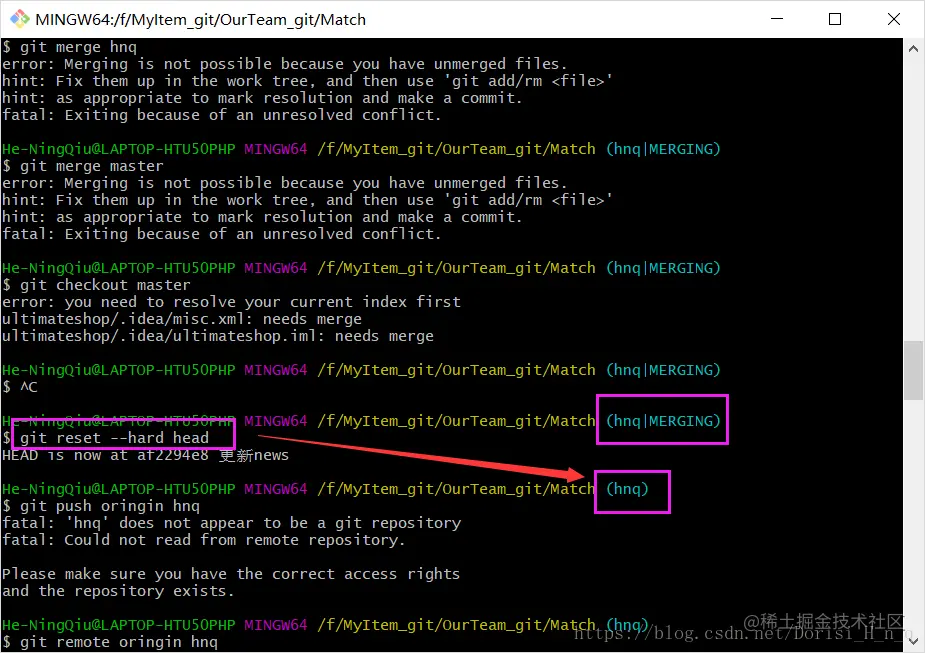The height and width of the screenshot is (653, 925).
Task: Click the '$ git merge master' command line
Action: [83, 166]
